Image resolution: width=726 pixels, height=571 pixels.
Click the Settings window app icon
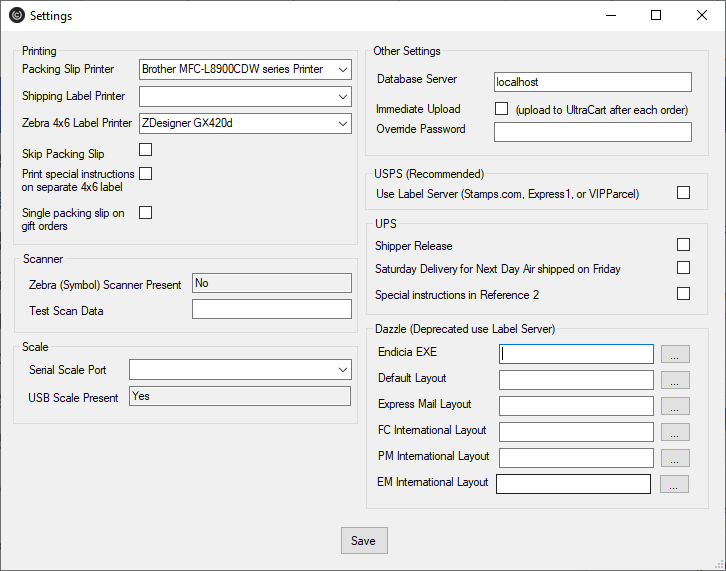click(17, 15)
